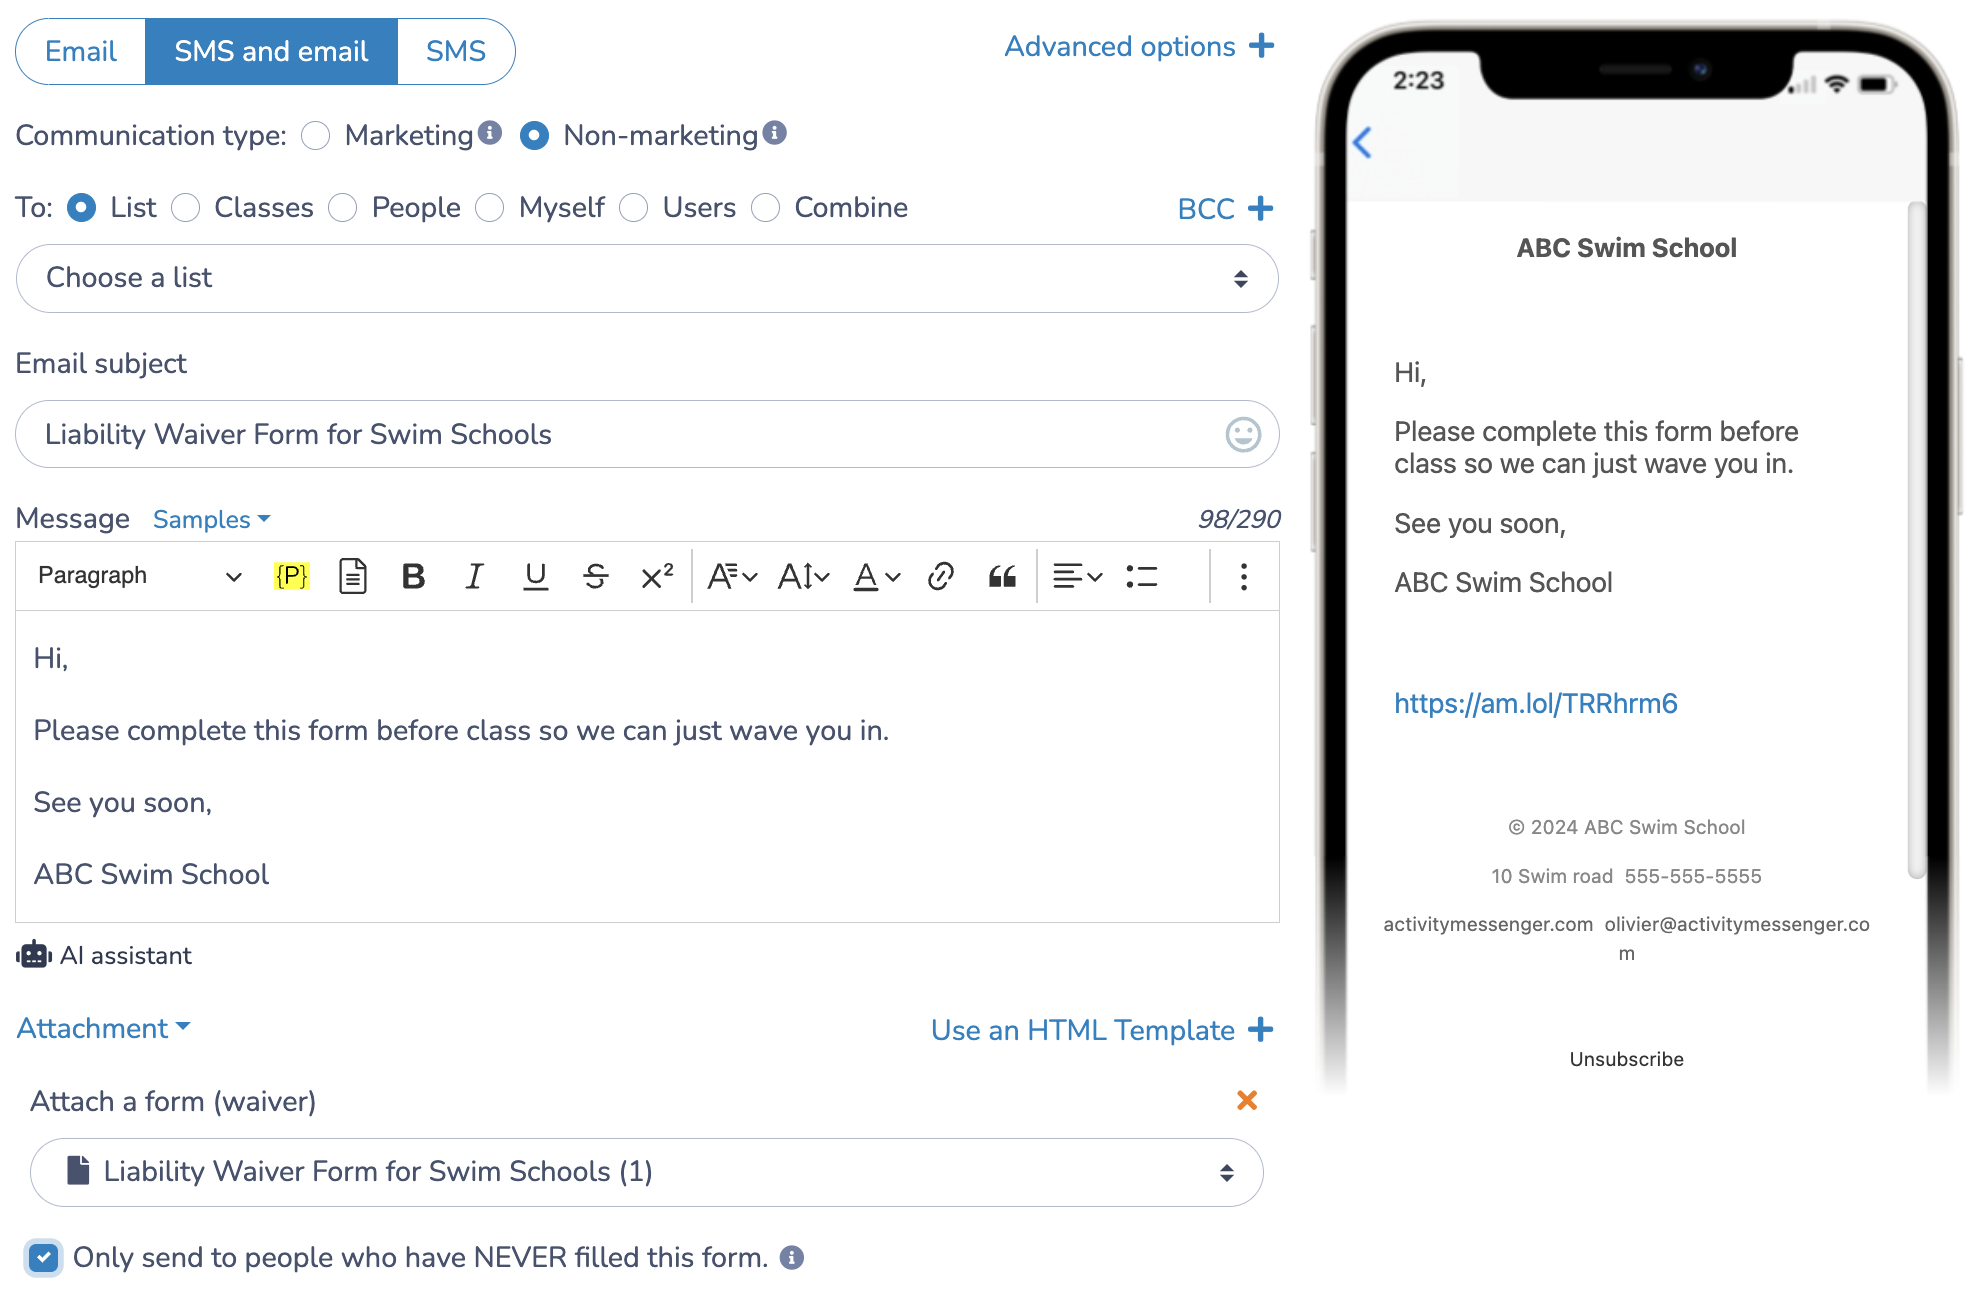Open the Liability Waiver Form selection dropdown

647,1172
